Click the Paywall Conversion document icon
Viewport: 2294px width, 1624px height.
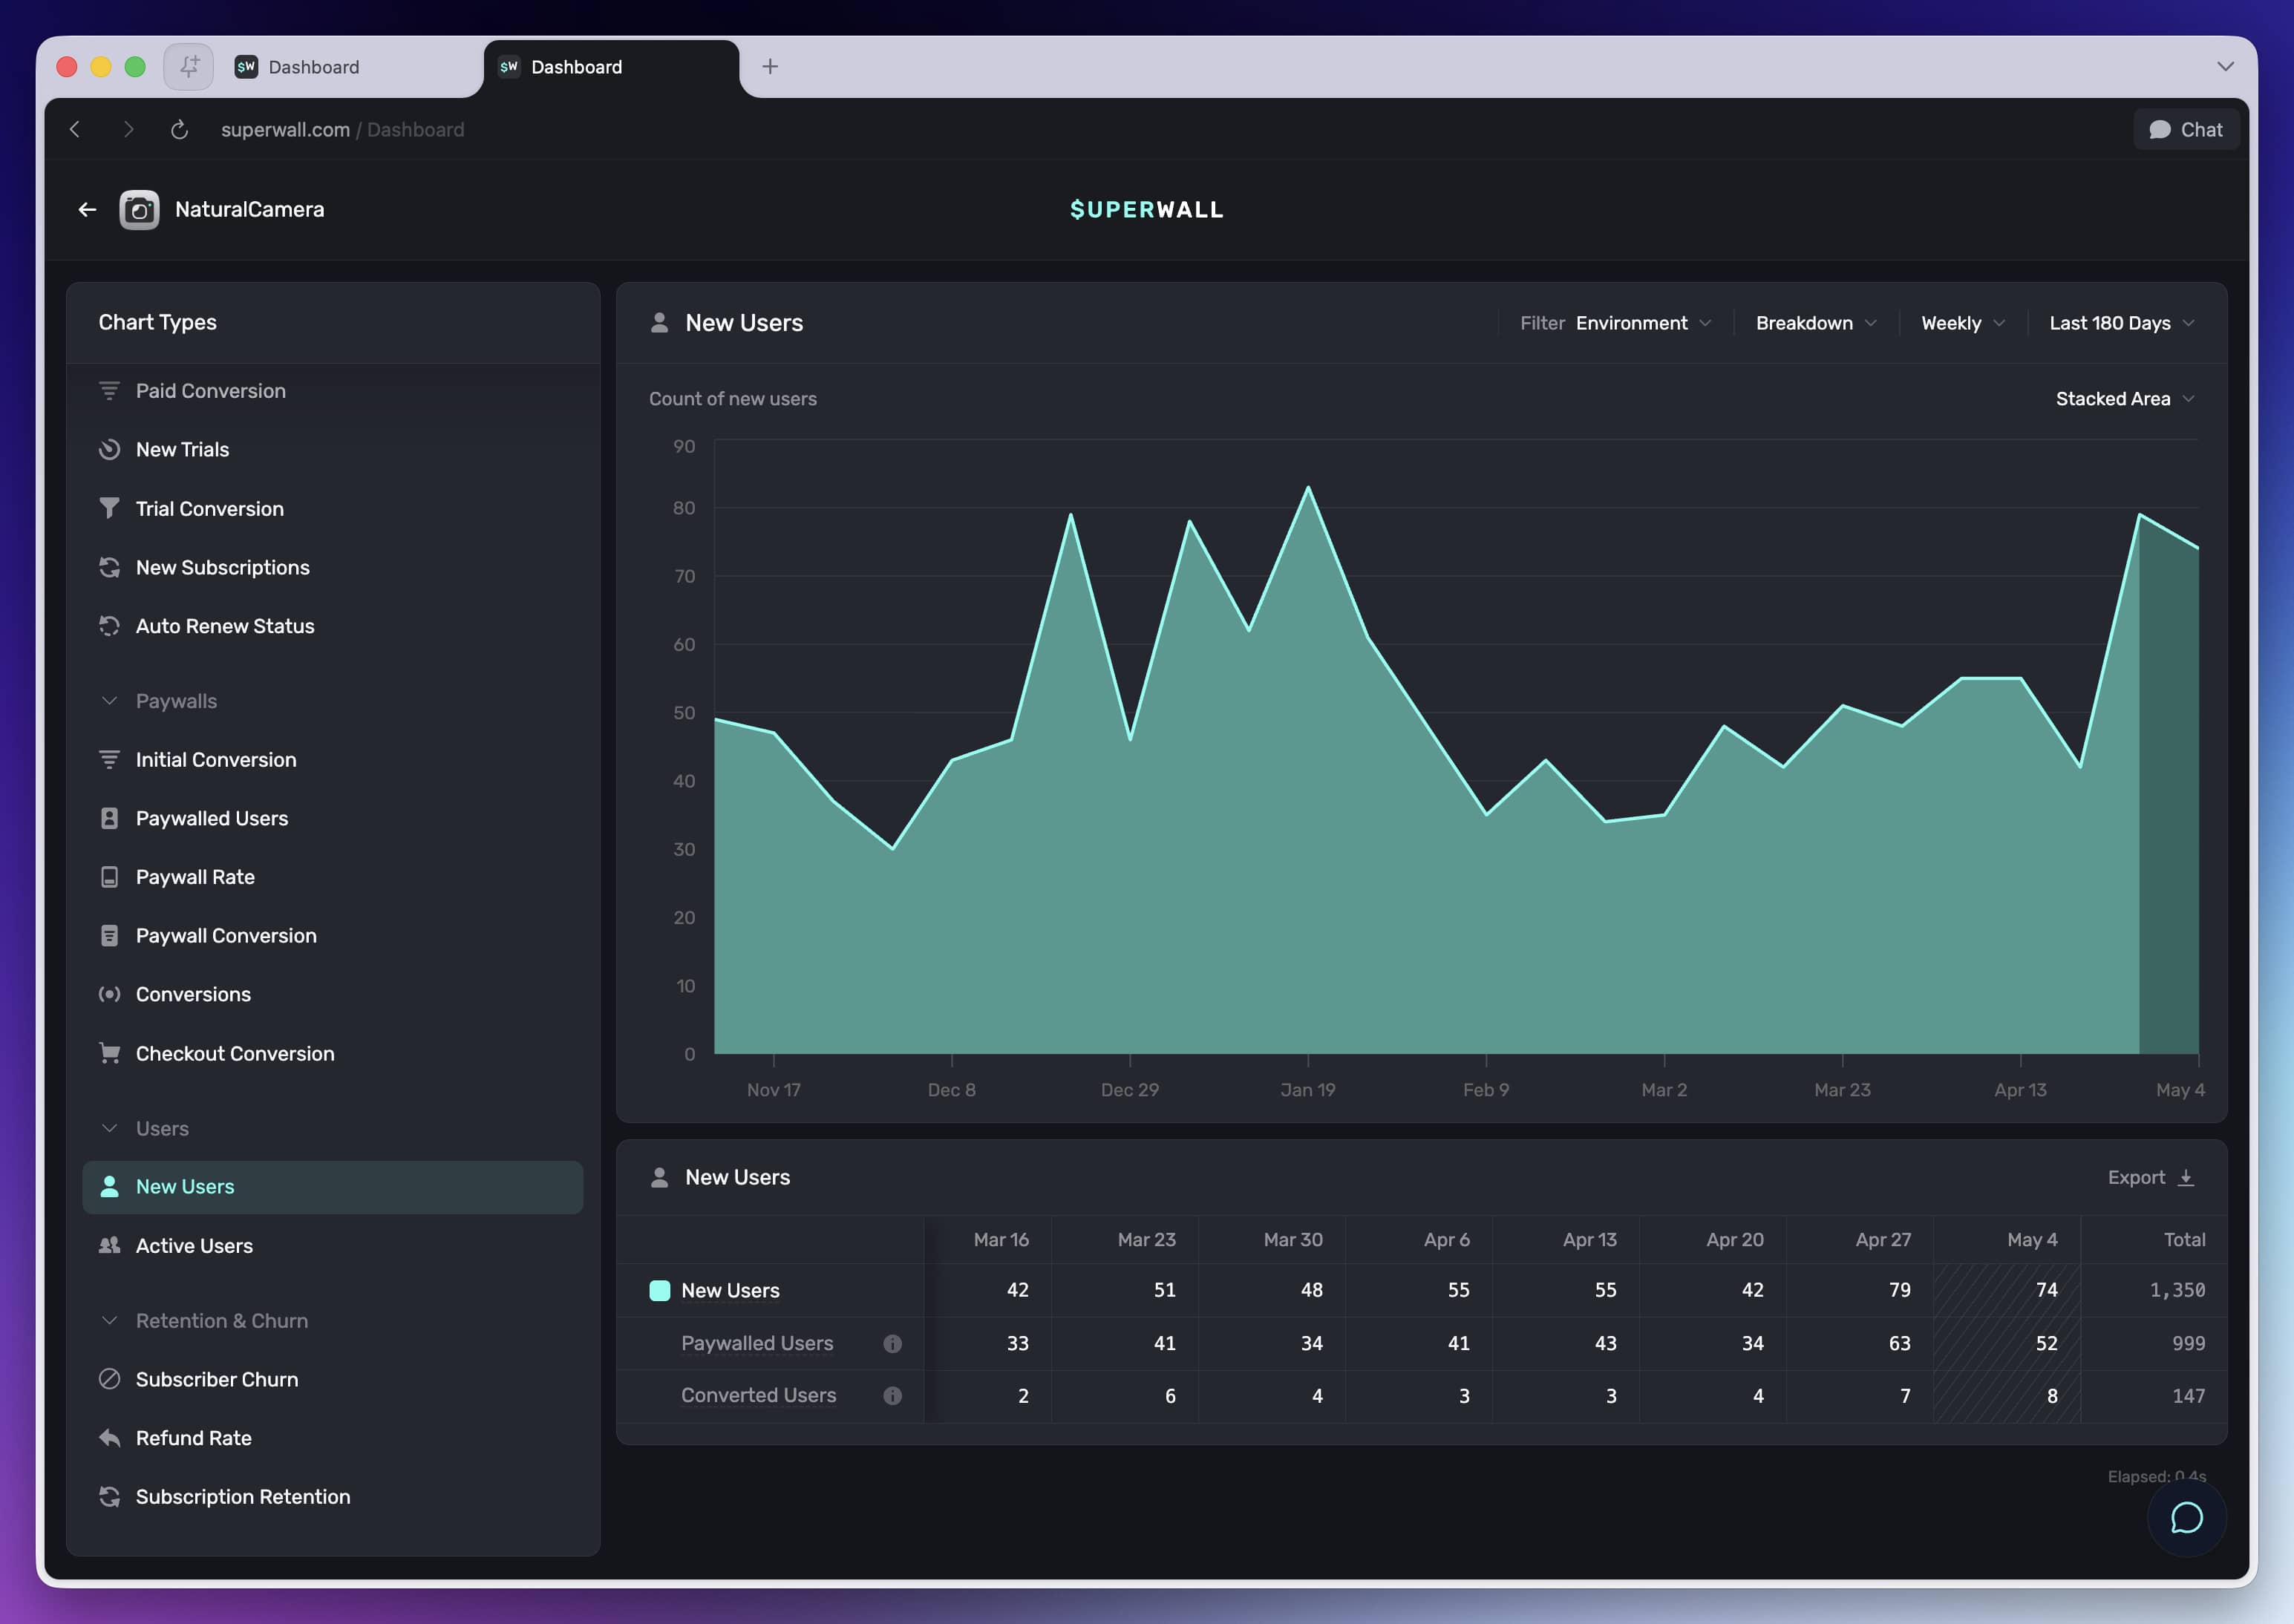109,936
